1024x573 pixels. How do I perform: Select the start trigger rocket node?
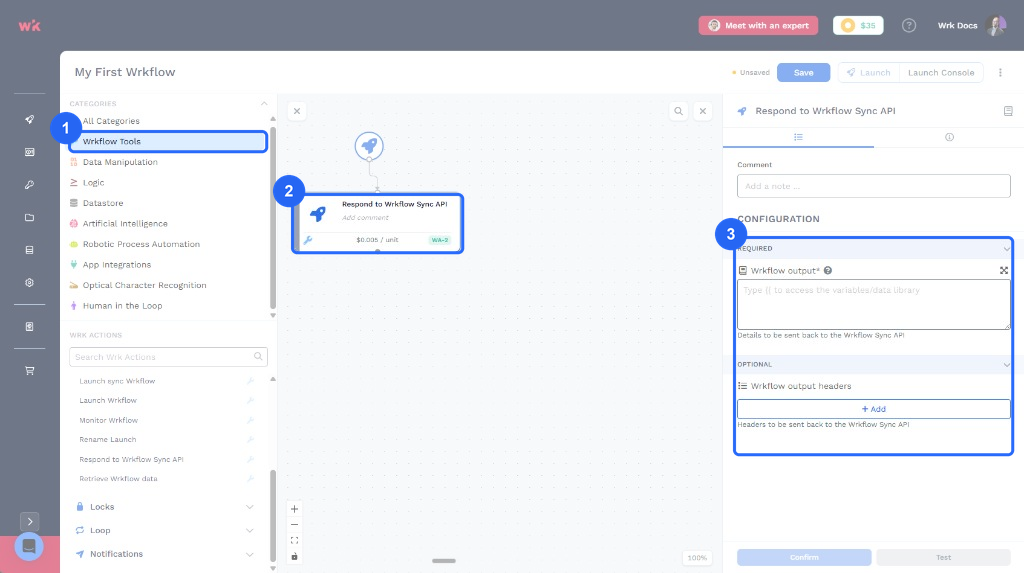click(x=369, y=146)
